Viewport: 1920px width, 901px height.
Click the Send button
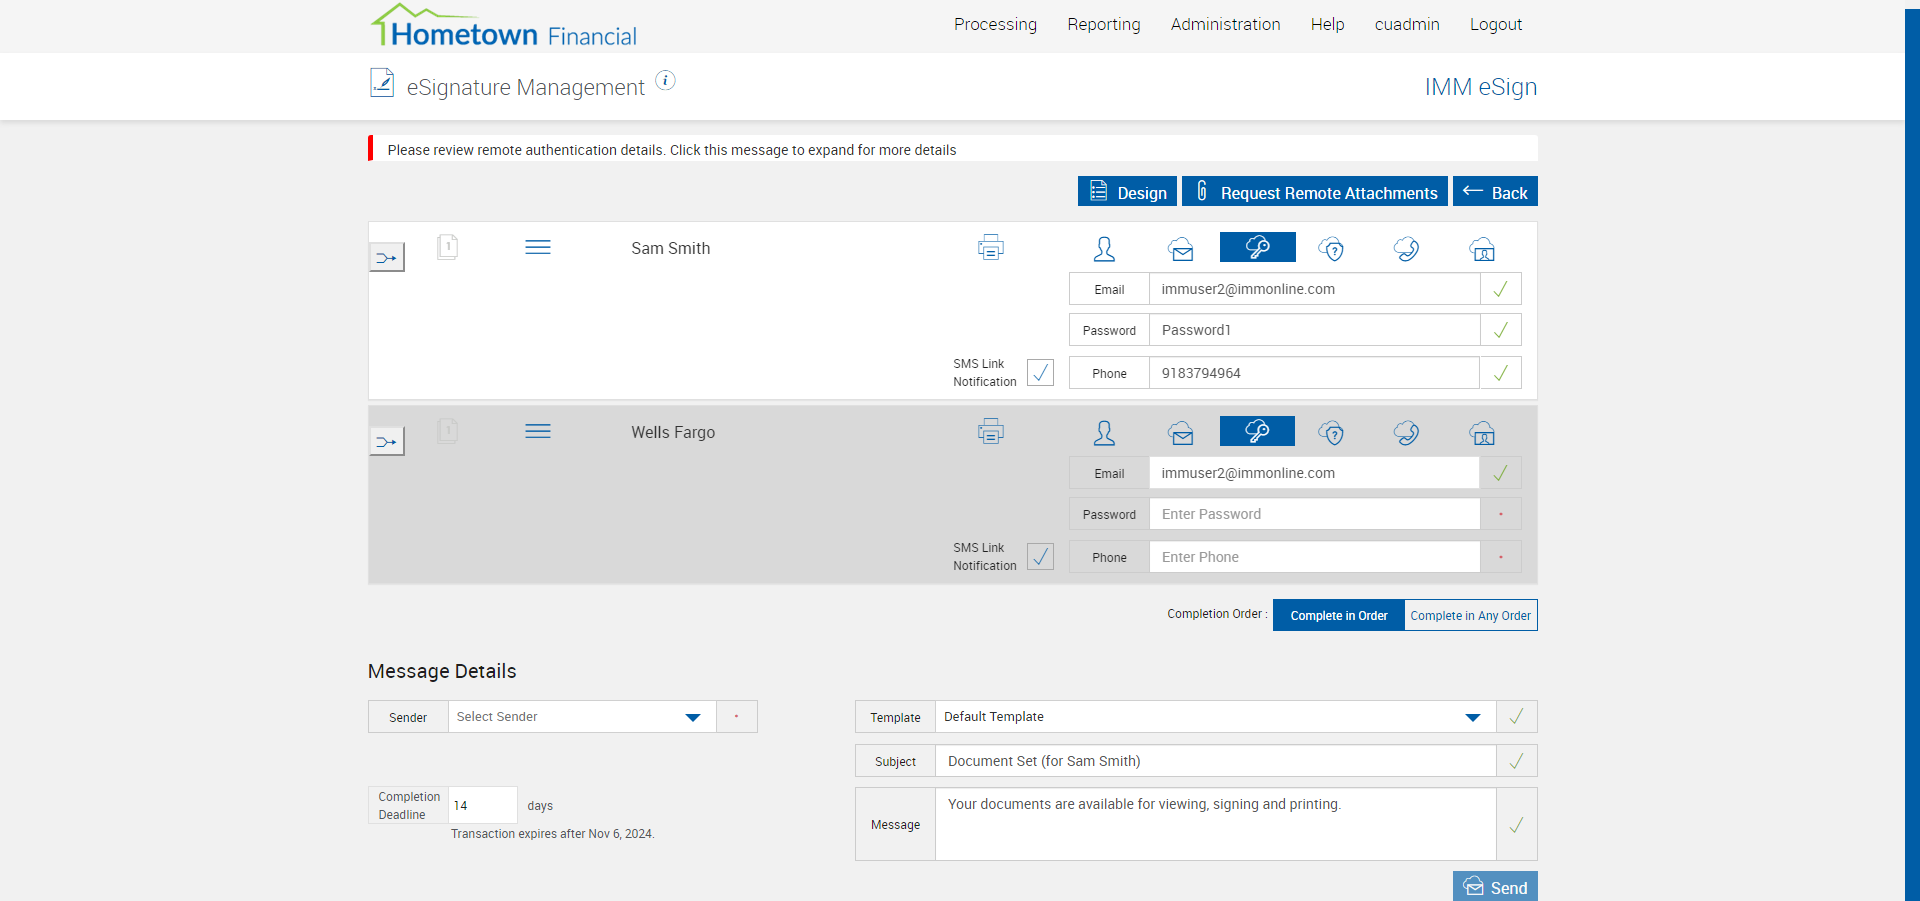pyautogui.click(x=1495, y=887)
